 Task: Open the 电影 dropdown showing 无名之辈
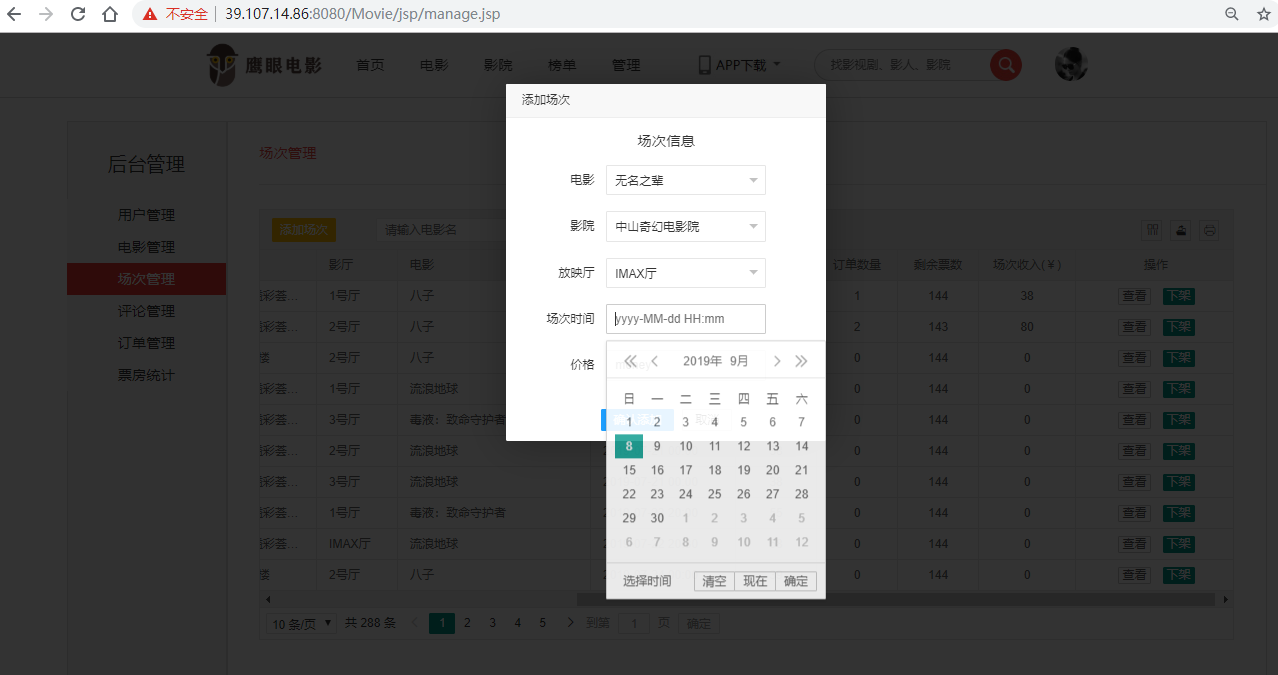coord(685,180)
